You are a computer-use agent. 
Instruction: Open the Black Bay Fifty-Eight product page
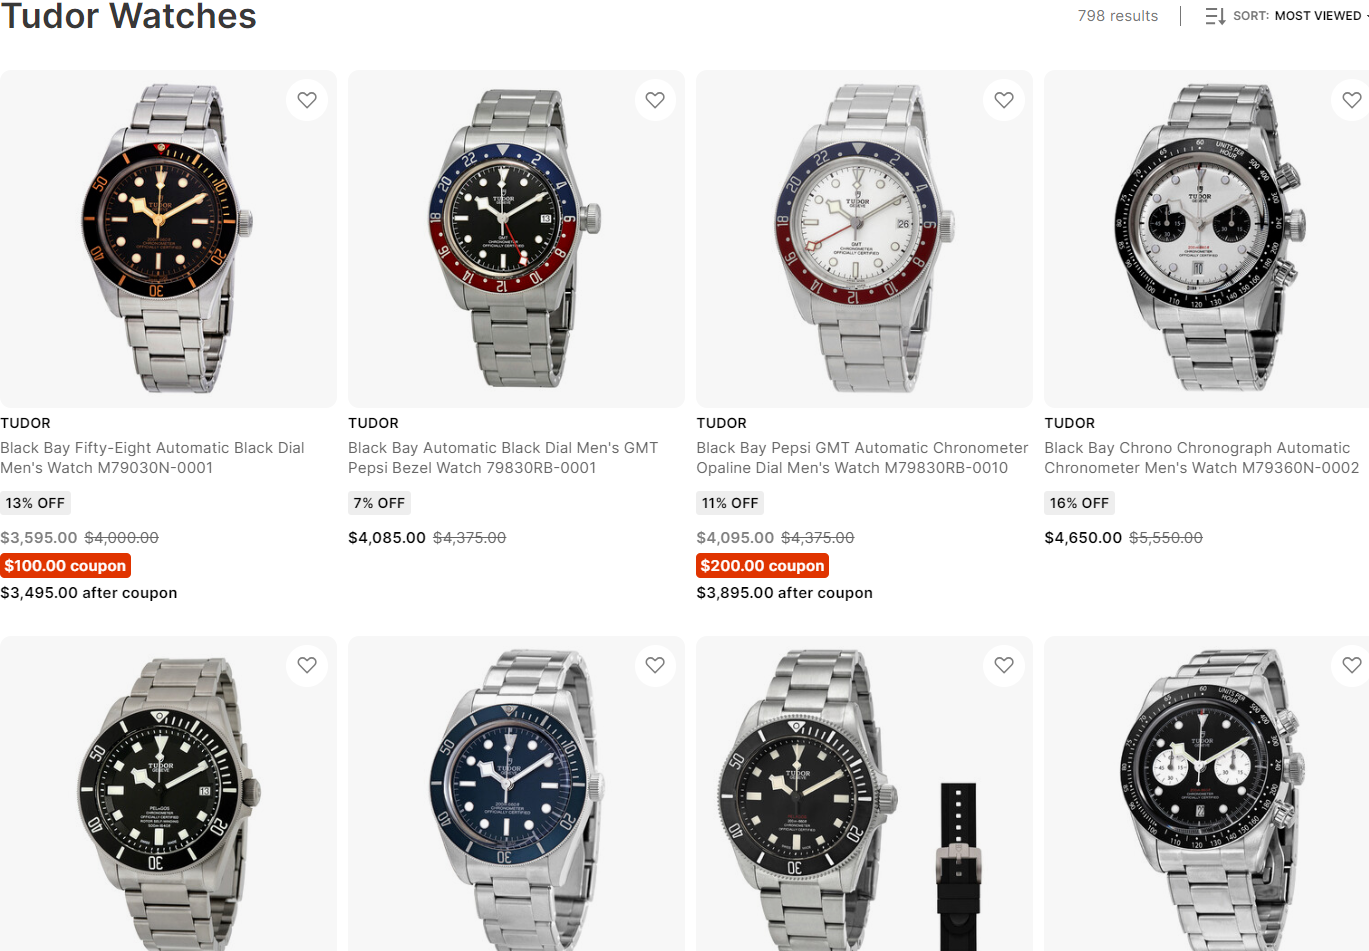(x=151, y=457)
